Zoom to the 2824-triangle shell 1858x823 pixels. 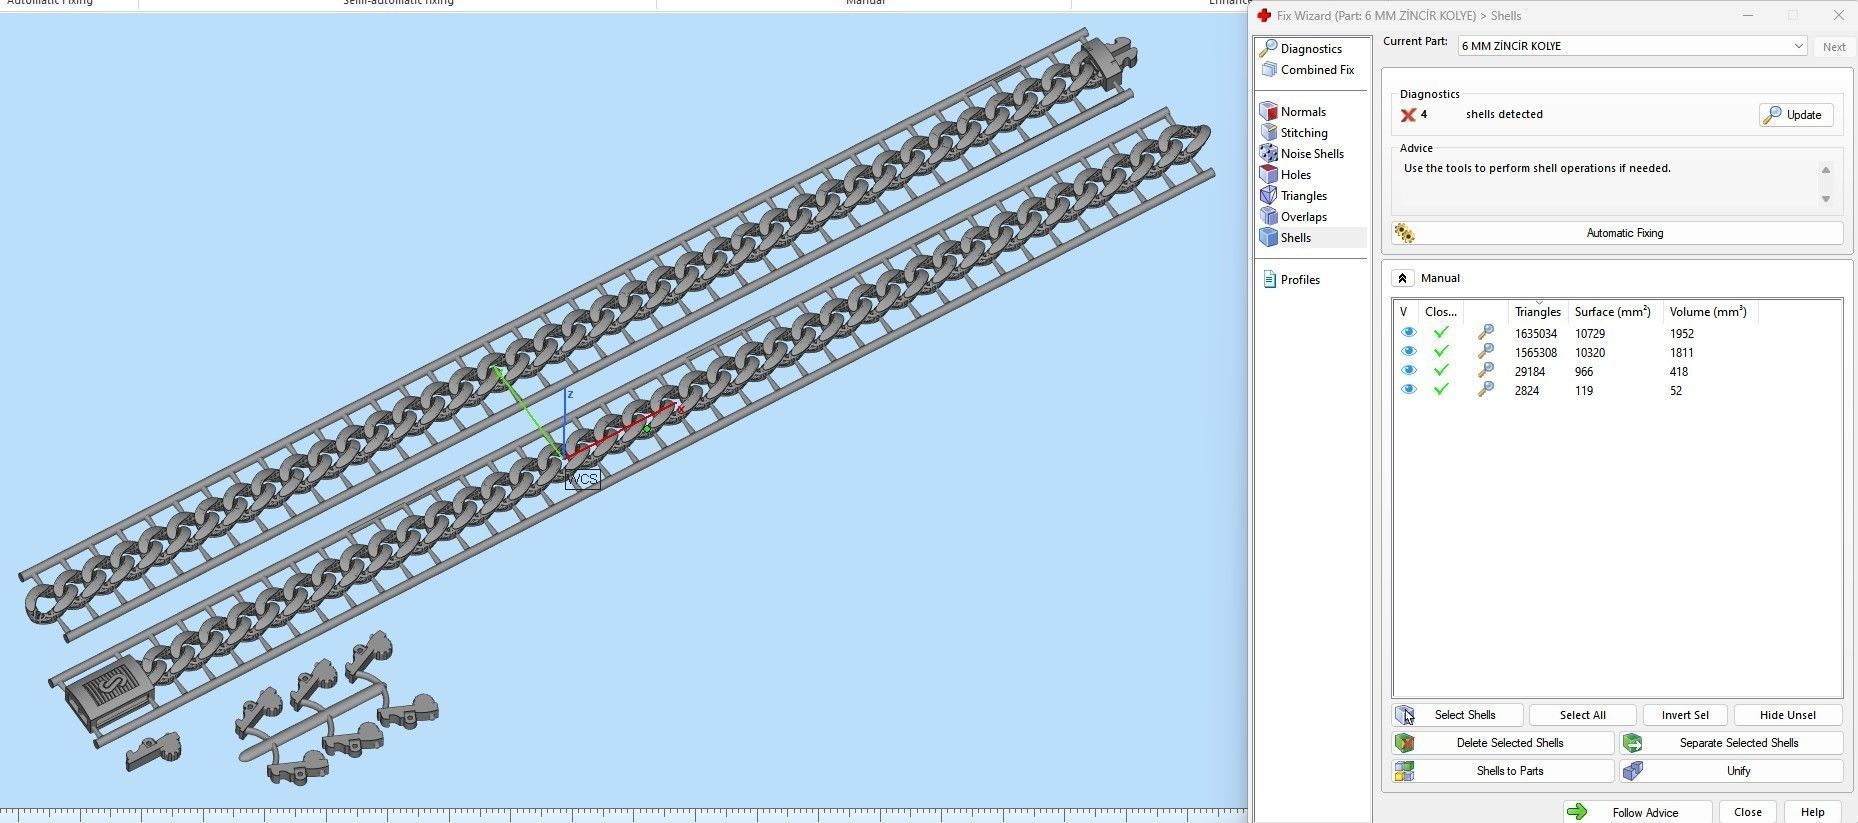coord(1486,390)
